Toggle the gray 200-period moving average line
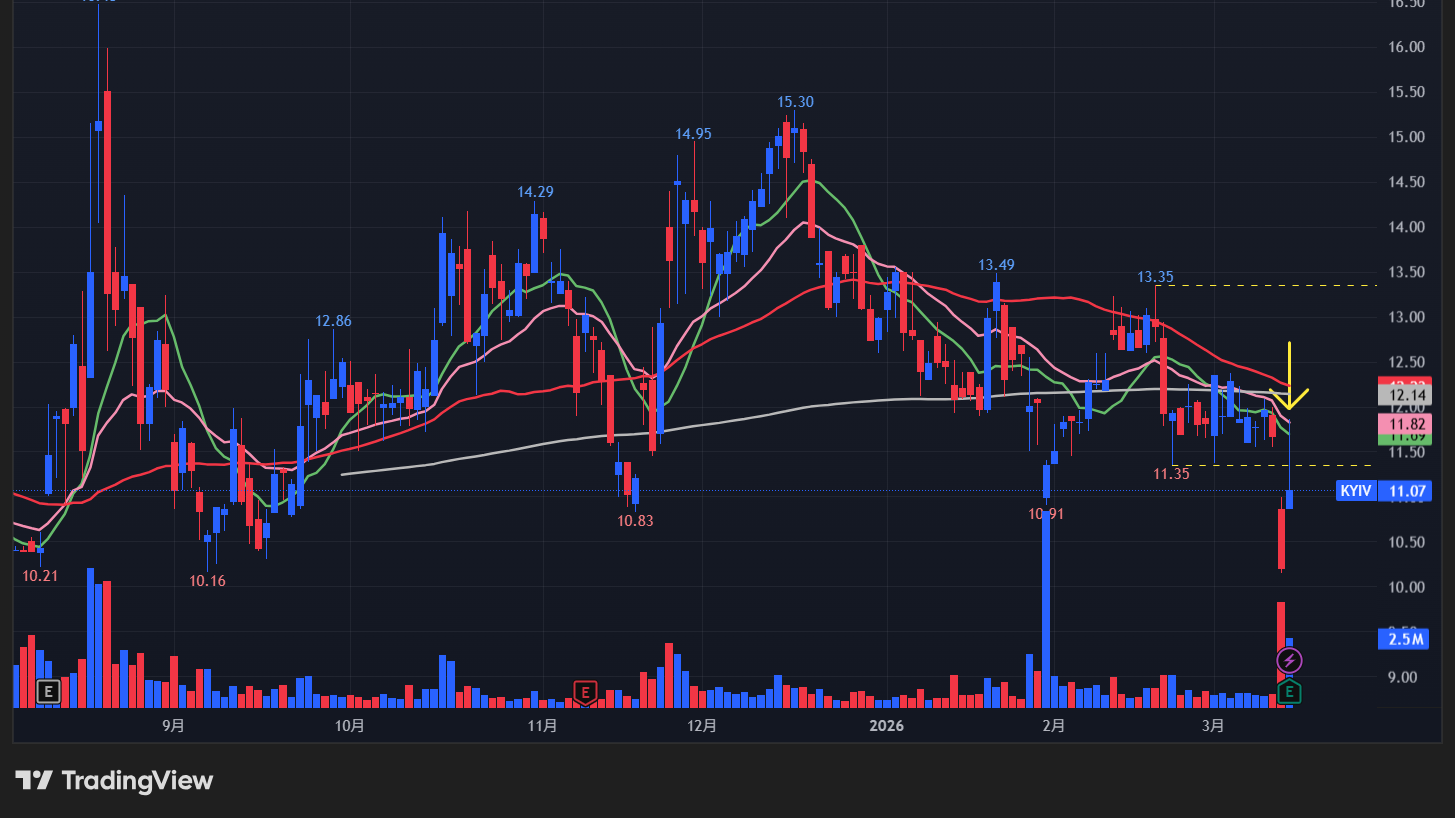The width and height of the screenshot is (1455, 818). [x=900, y=400]
